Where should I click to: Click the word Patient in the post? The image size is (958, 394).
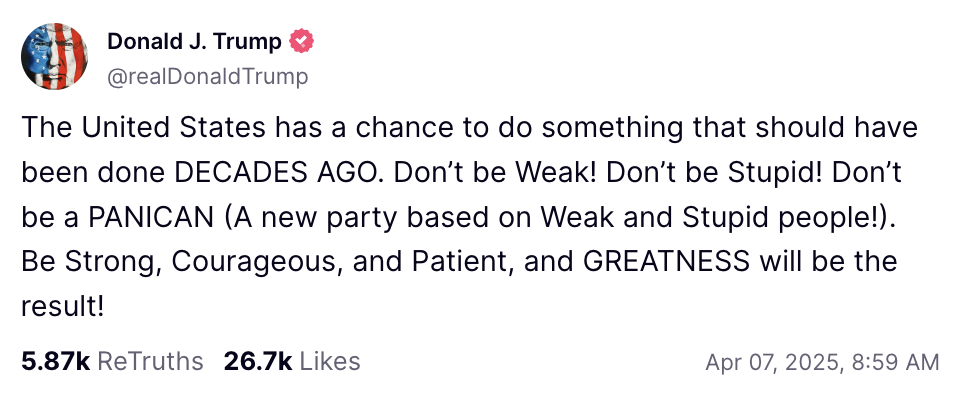464,262
